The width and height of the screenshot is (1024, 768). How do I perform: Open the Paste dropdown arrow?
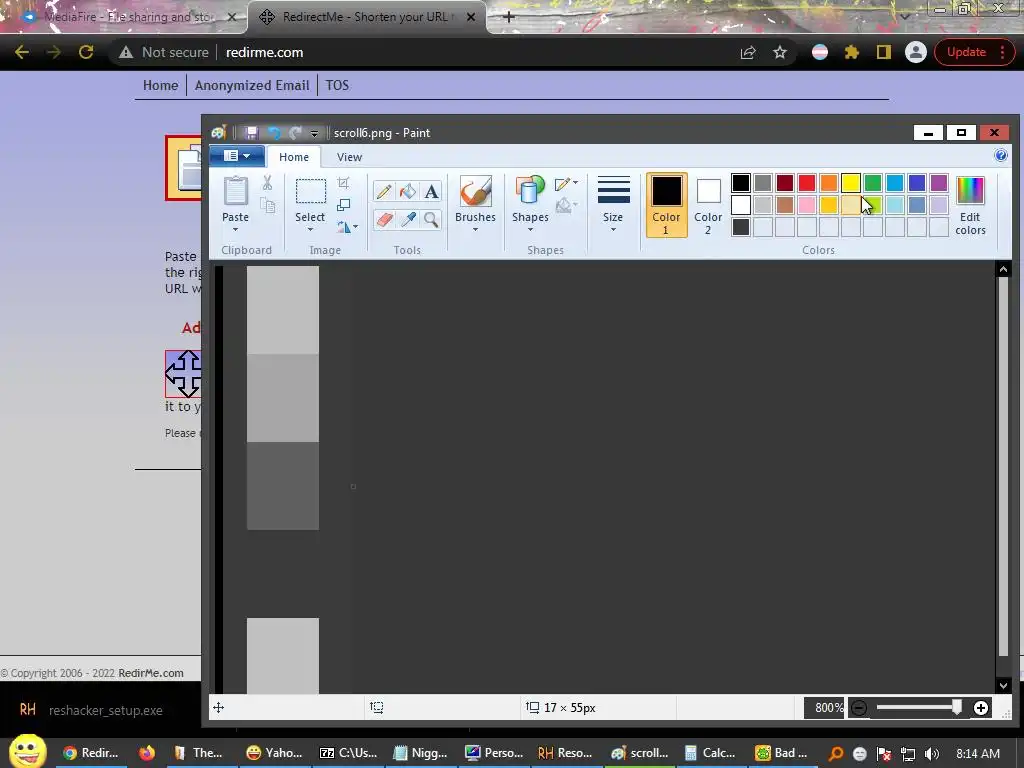235,230
